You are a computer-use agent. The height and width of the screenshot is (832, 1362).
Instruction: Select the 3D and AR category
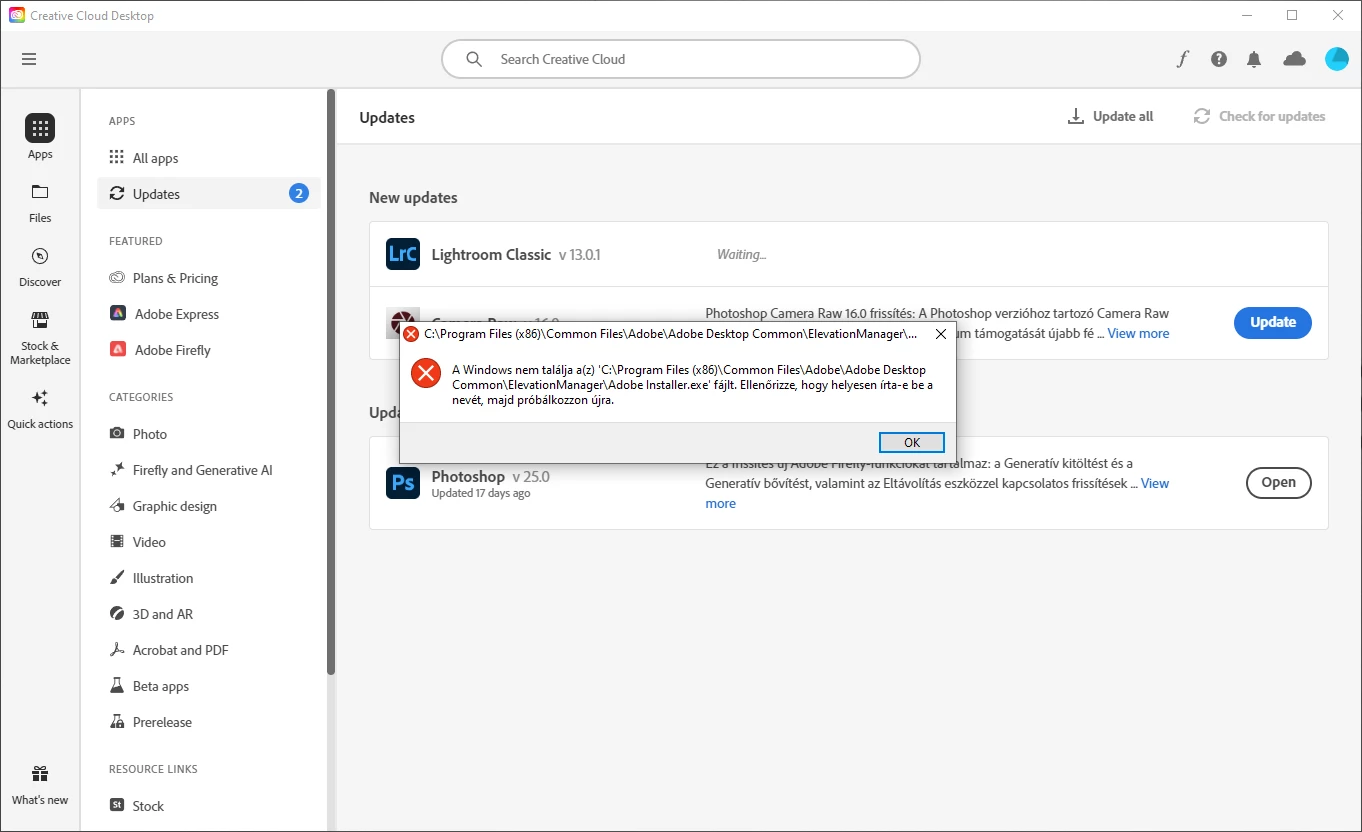[209, 614]
